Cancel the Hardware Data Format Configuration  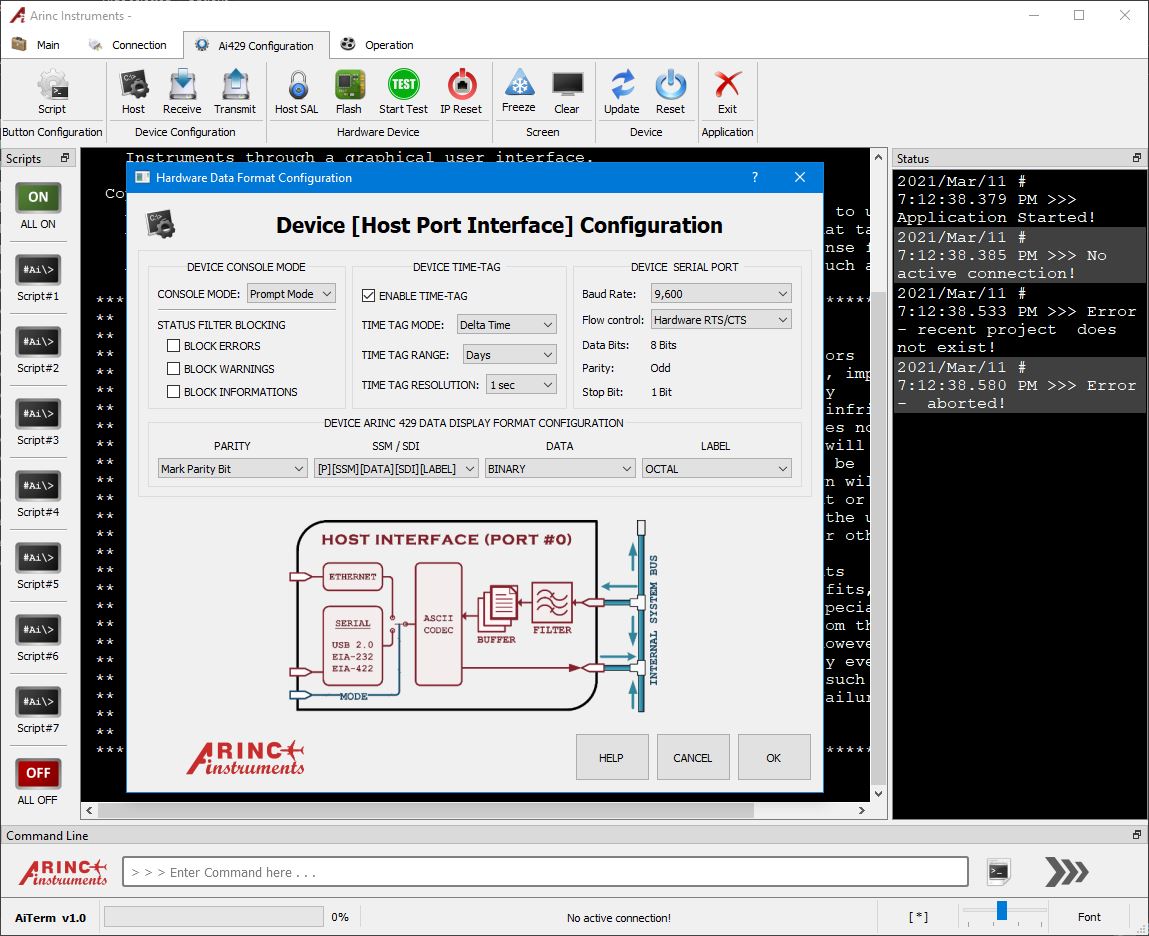point(693,757)
